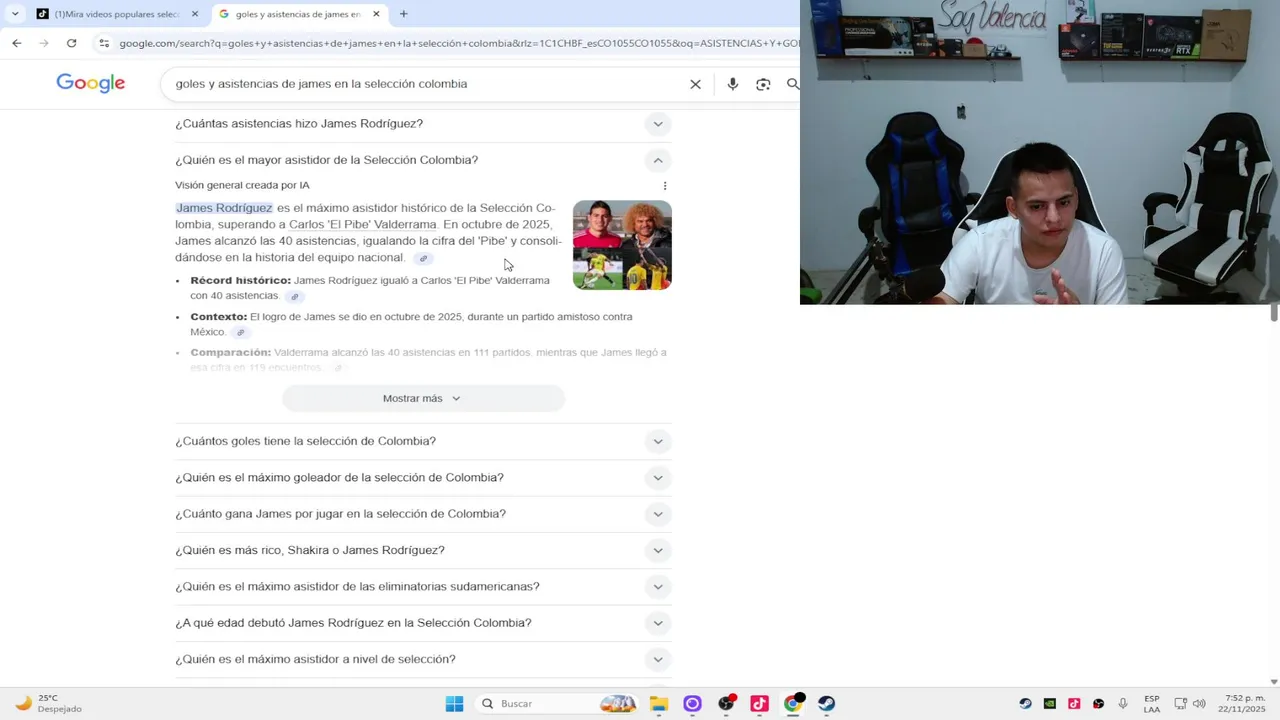Expand '¿A qué edad debutó James Rodríguez'

pyautogui.click(x=423, y=623)
